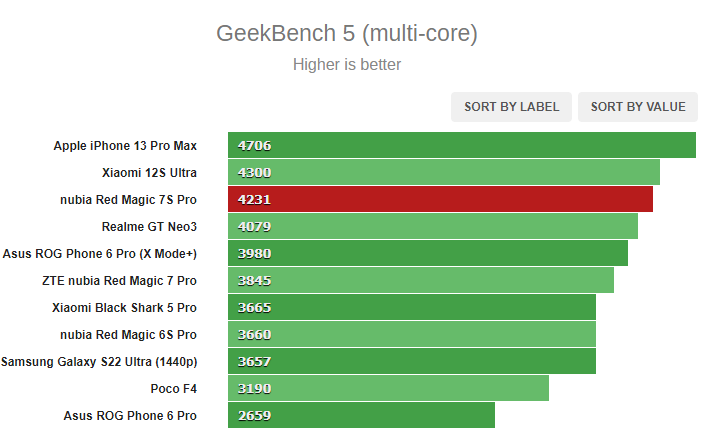Click the Asus ROG Phone 6 Pro 2659 bar
702x429 pixels.
361,415
